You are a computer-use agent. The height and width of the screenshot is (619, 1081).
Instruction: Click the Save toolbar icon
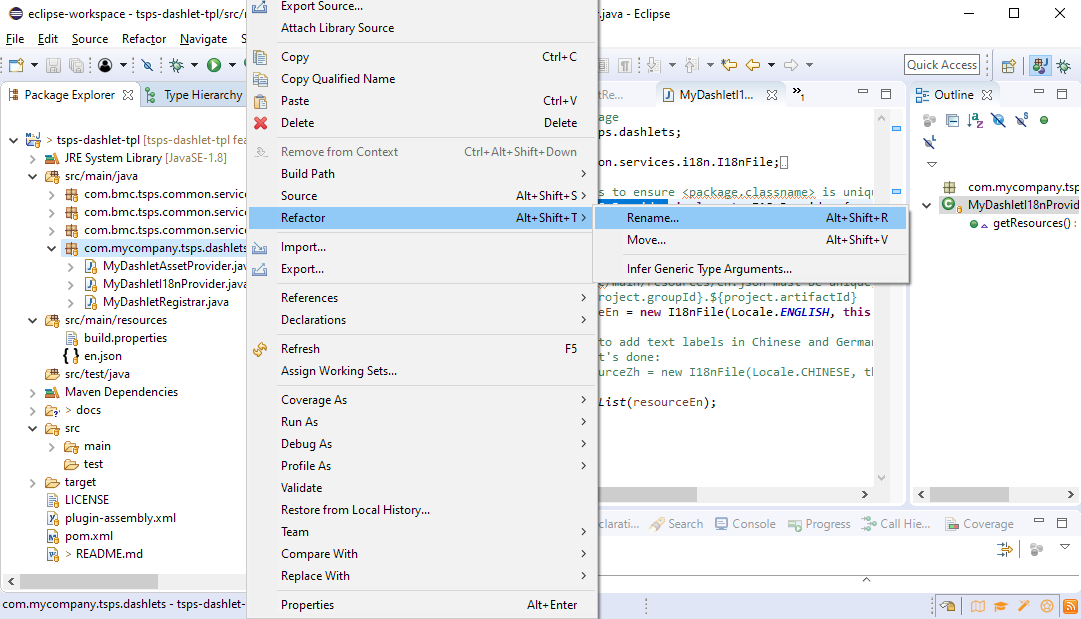[53, 65]
